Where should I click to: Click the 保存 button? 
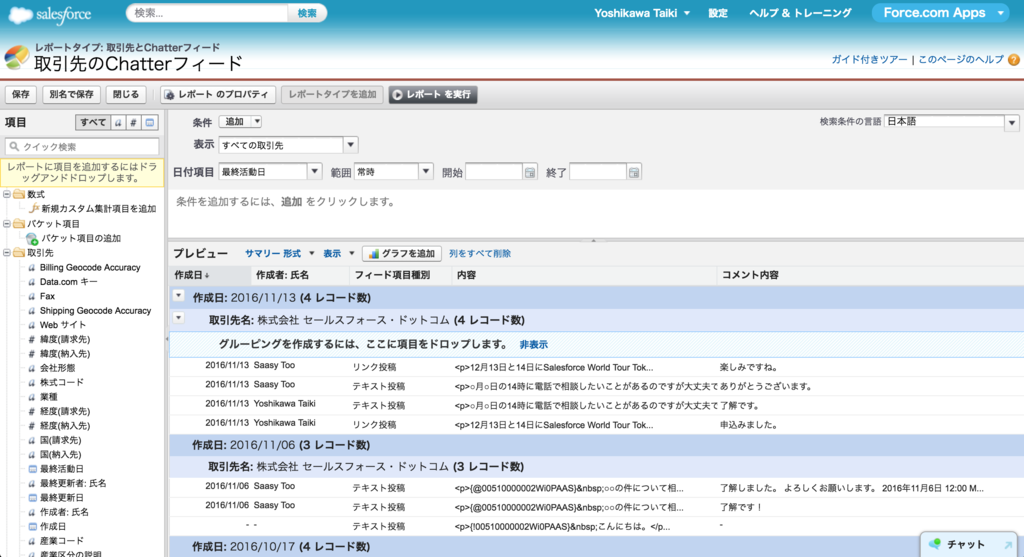[x=20, y=94]
